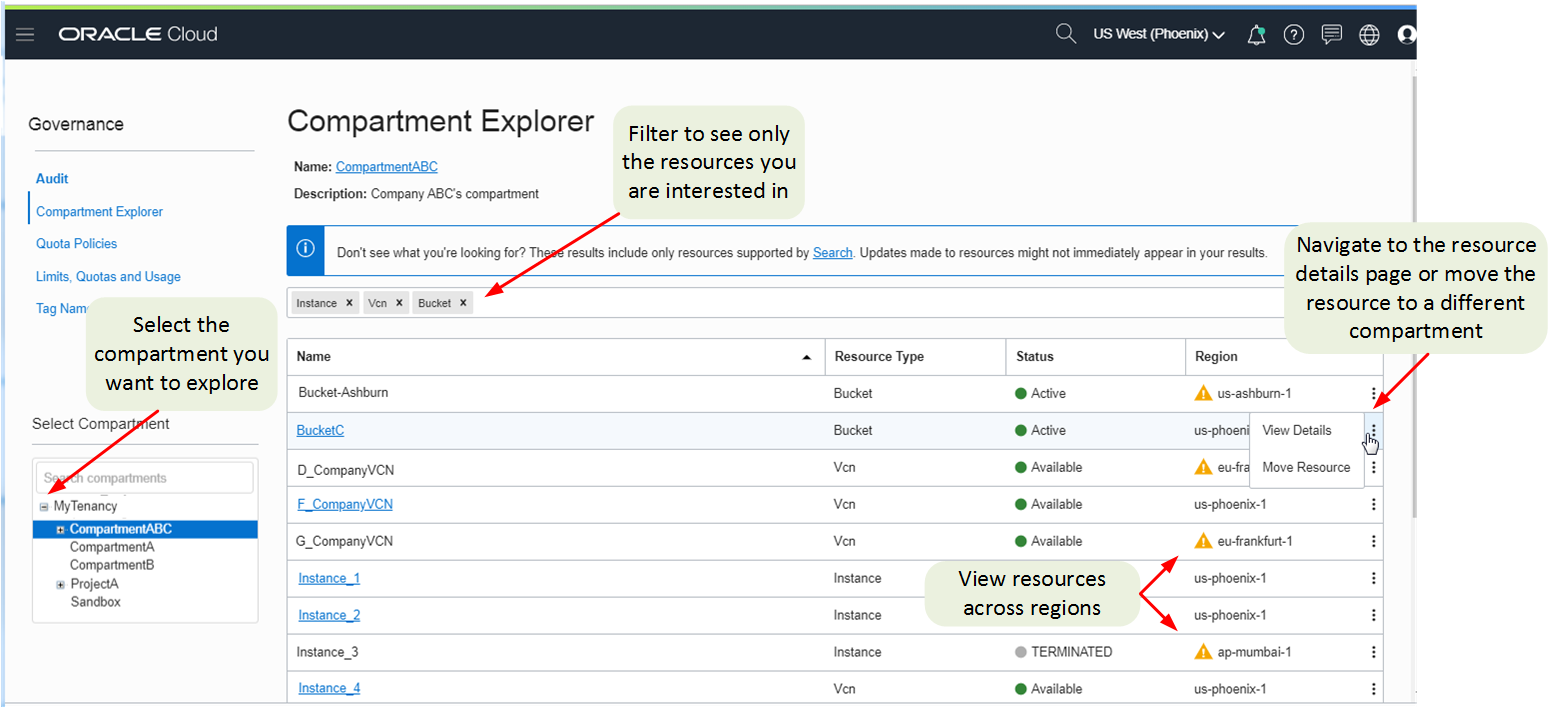
Task: Open Quota Policies in Governance menu
Action: click(x=76, y=243)
